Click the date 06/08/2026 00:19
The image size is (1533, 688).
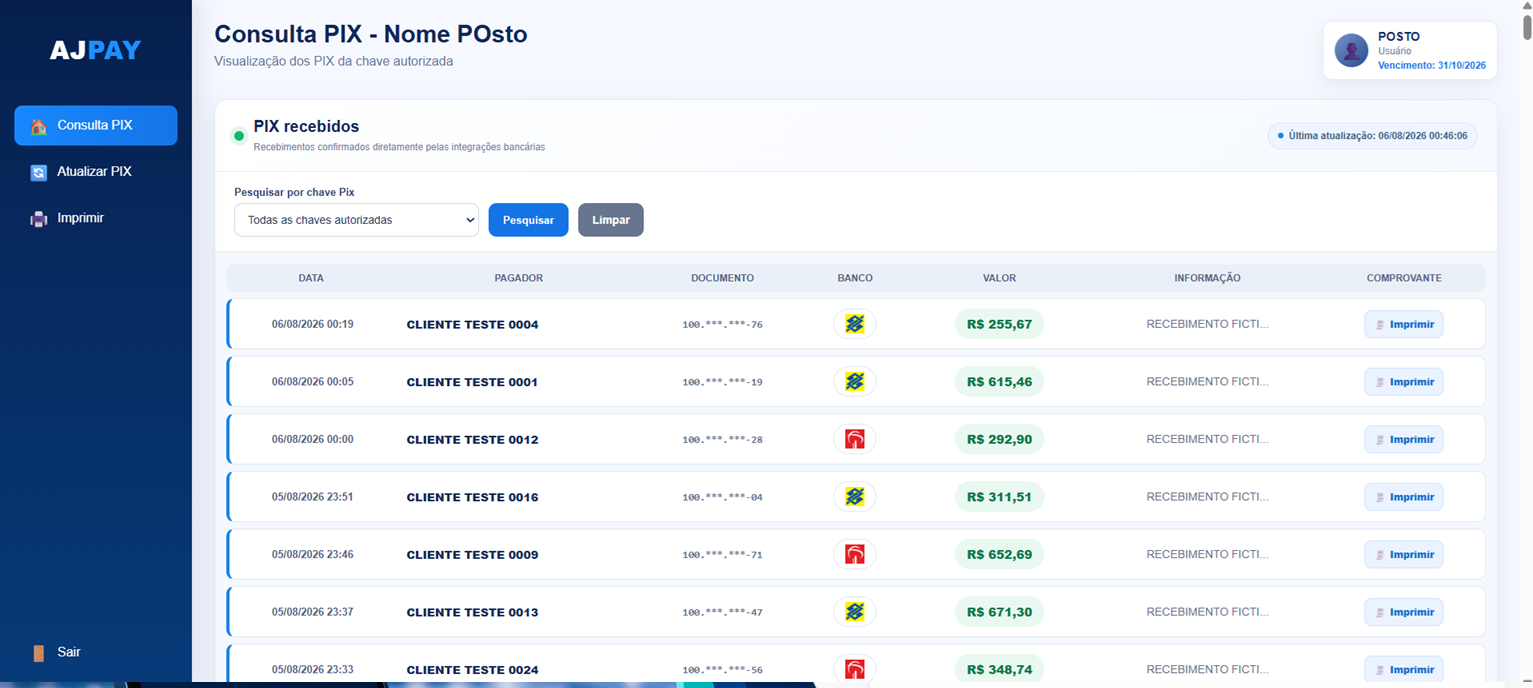tap(312, 324)
